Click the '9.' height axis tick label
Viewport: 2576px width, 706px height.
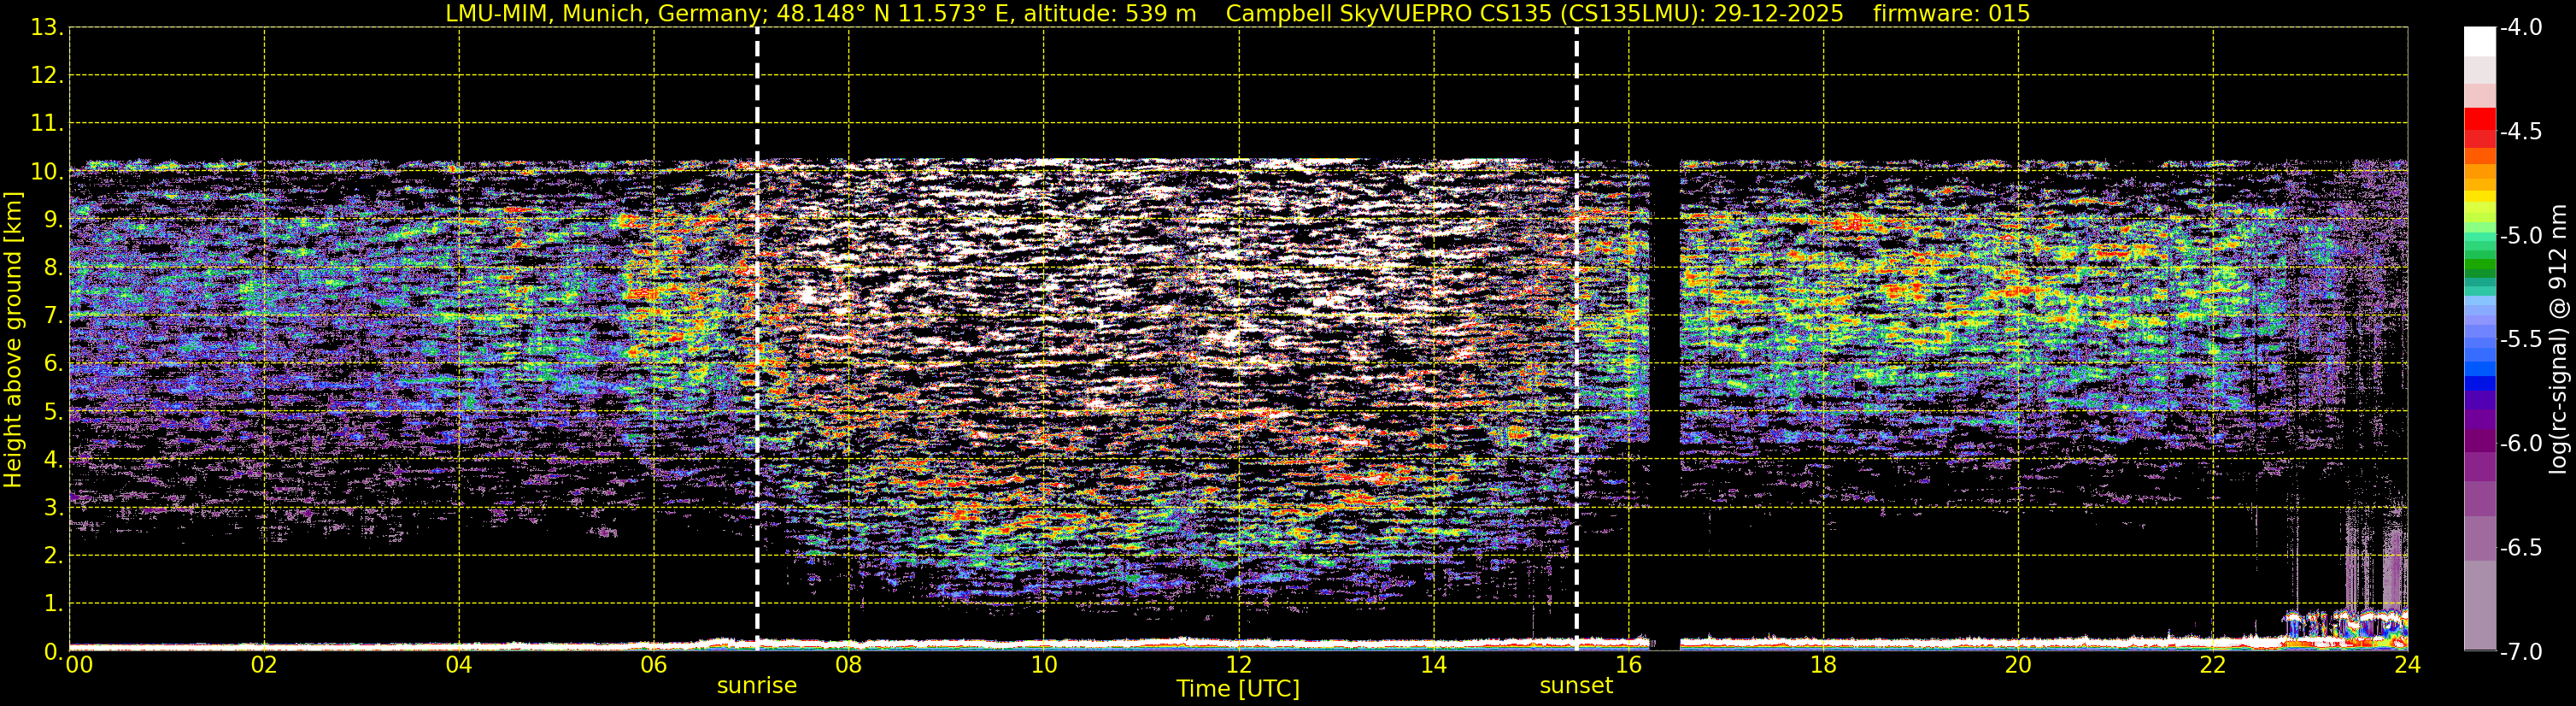[x=54, y=220]
